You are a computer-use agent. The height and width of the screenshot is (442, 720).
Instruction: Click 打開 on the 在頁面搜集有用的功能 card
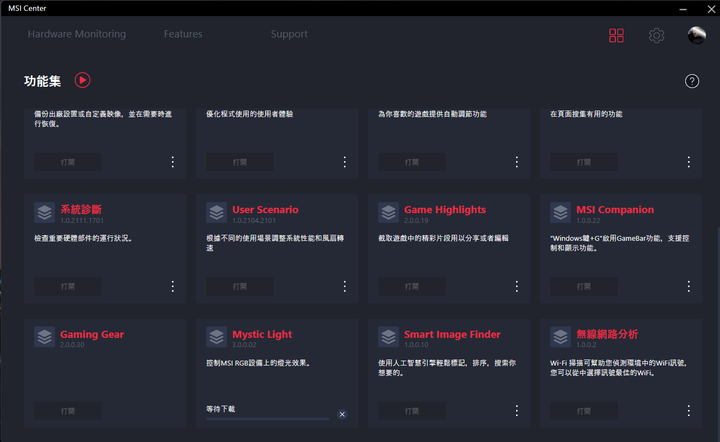[584, 162]
